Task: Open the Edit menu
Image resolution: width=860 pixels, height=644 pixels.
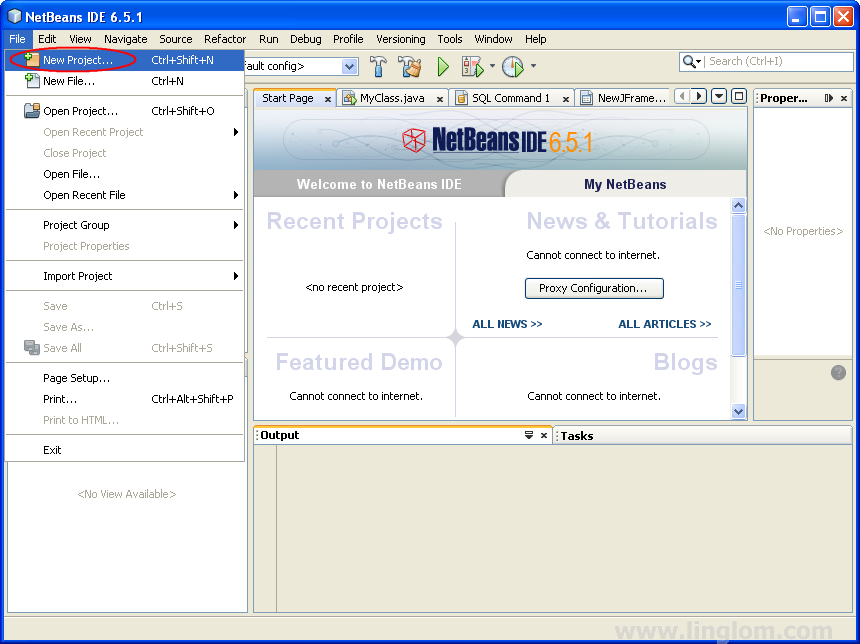Action: point(47,39)
